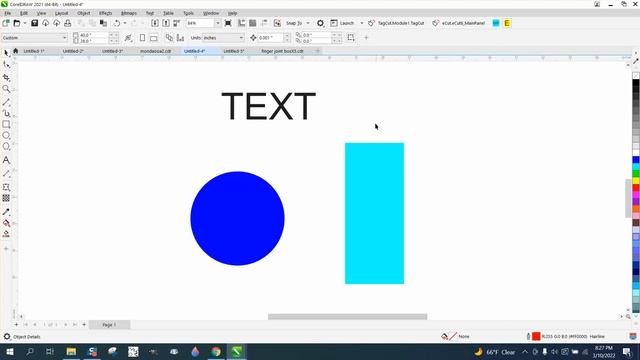Open the Options gear icon
The width and height of the screenshot is (640, 360).
coord(320,23)
